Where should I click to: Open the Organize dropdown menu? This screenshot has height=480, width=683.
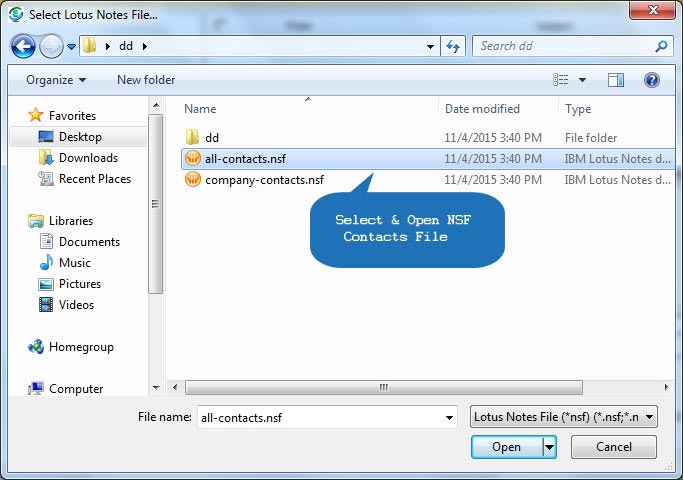(x=56, y=80)
